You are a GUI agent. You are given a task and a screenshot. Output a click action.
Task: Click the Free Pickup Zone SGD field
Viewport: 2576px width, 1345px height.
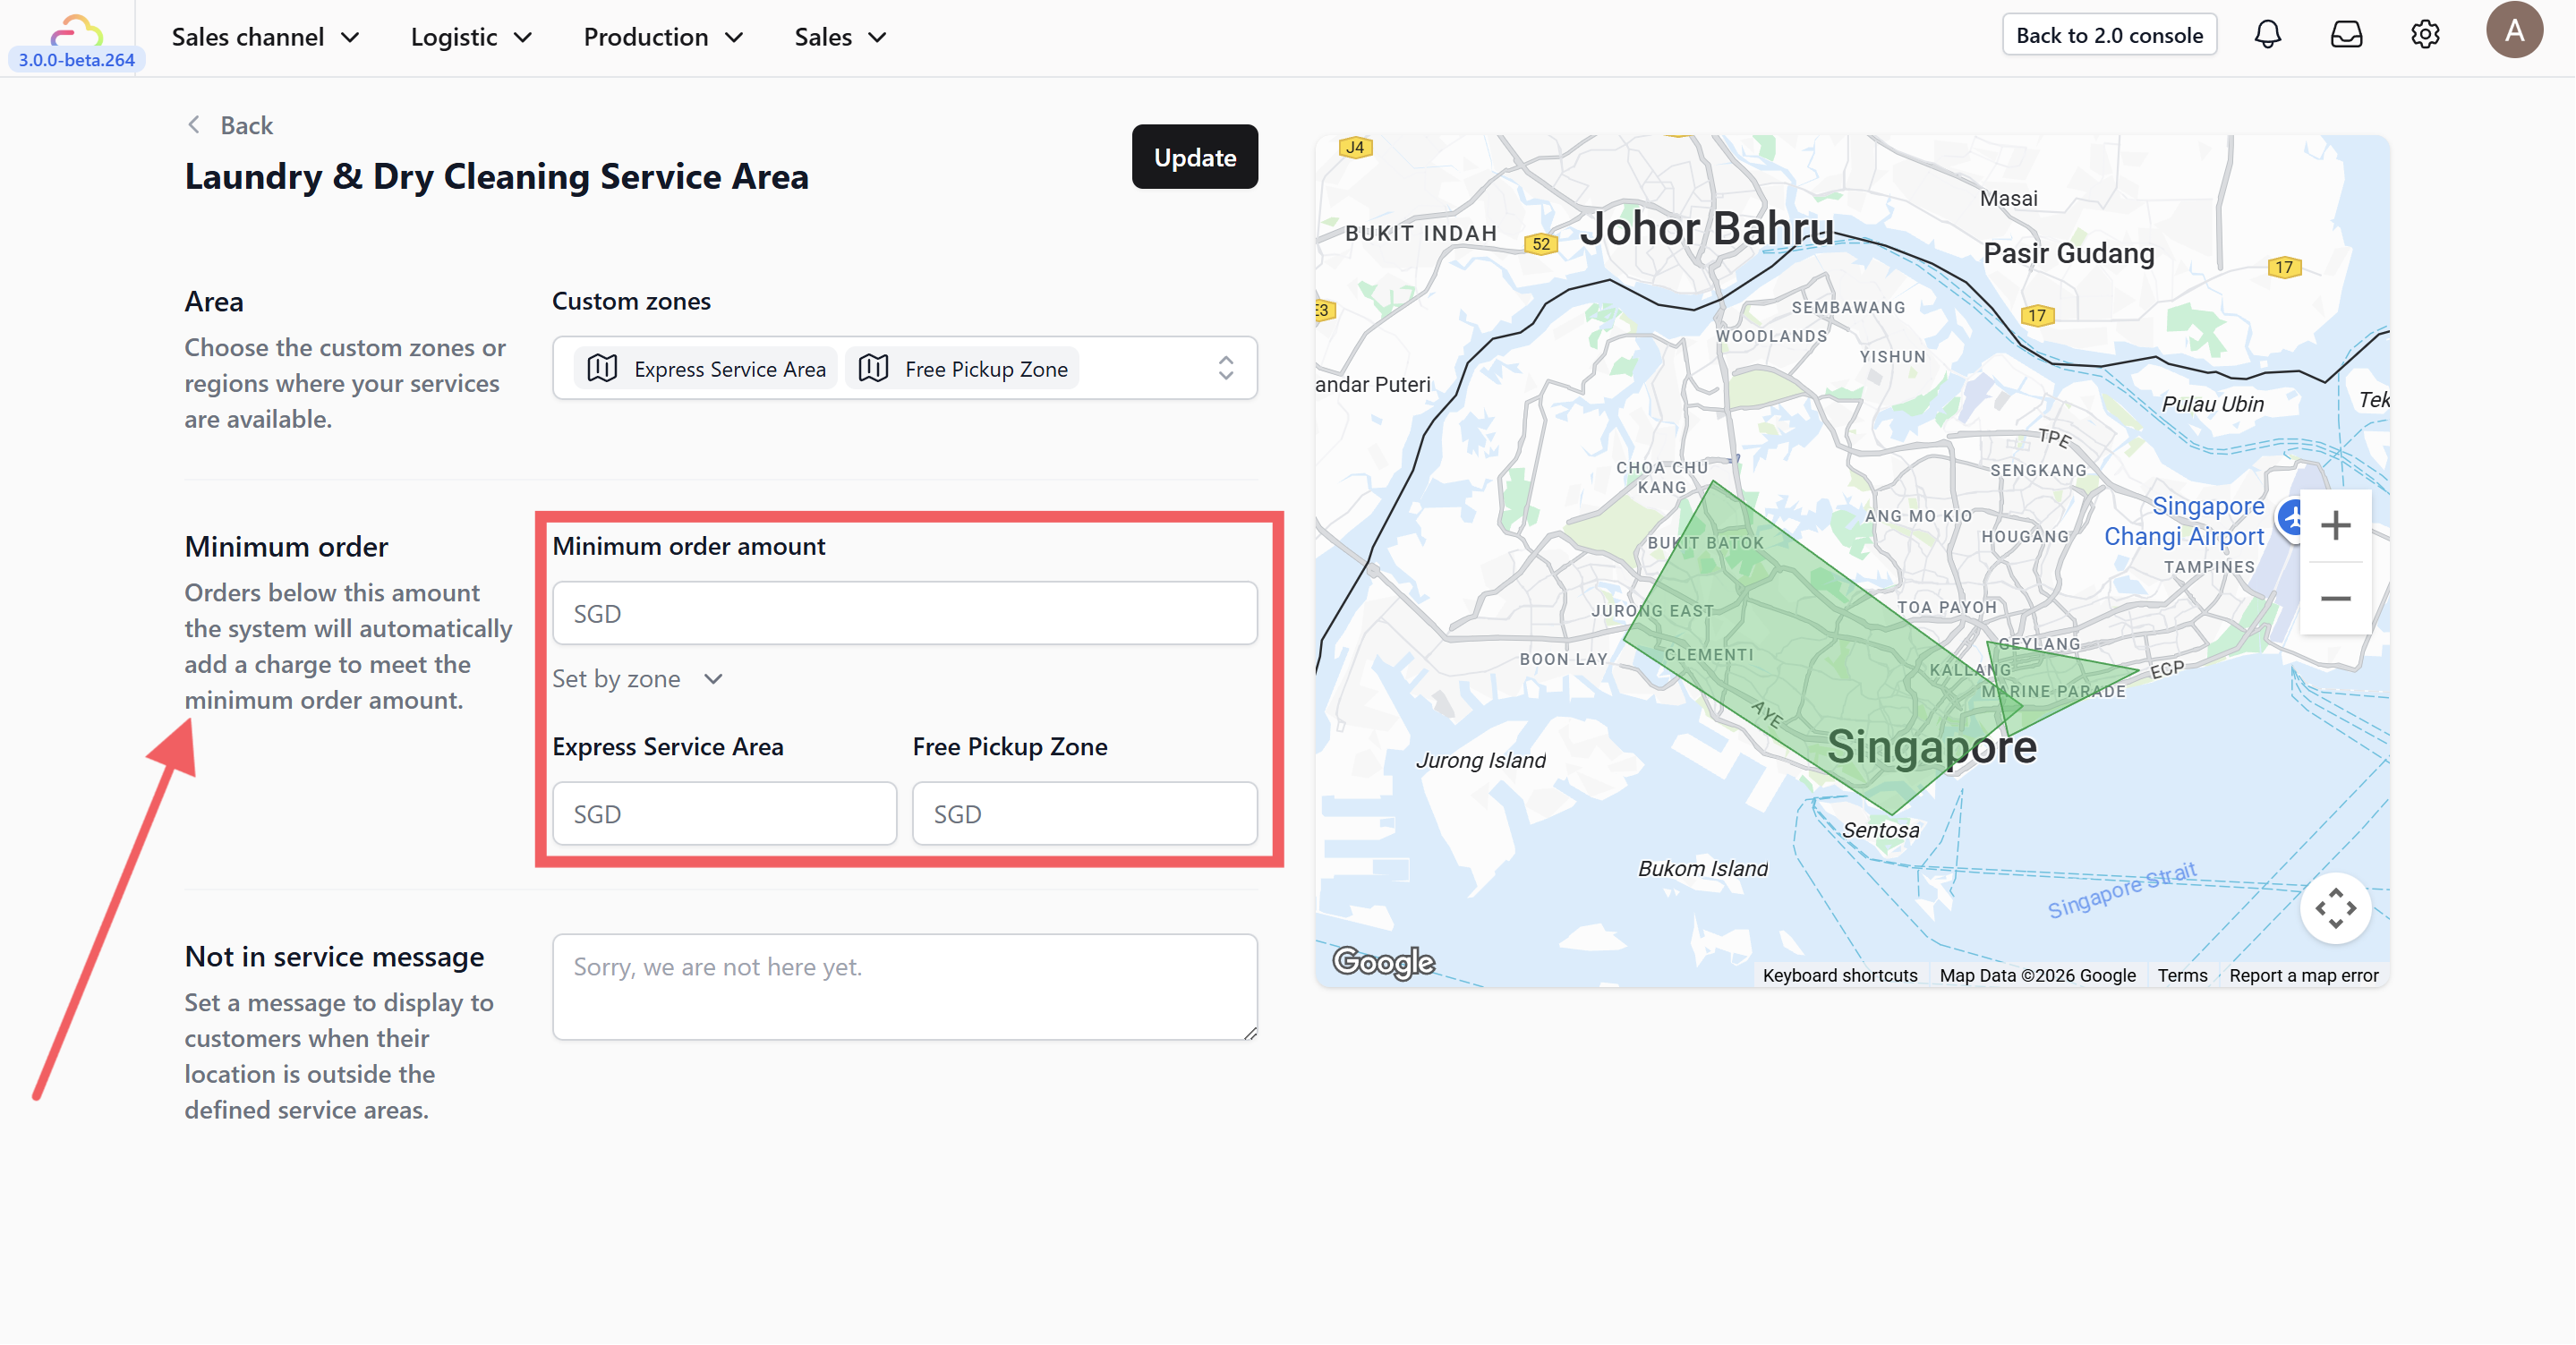click(1084, 813)
